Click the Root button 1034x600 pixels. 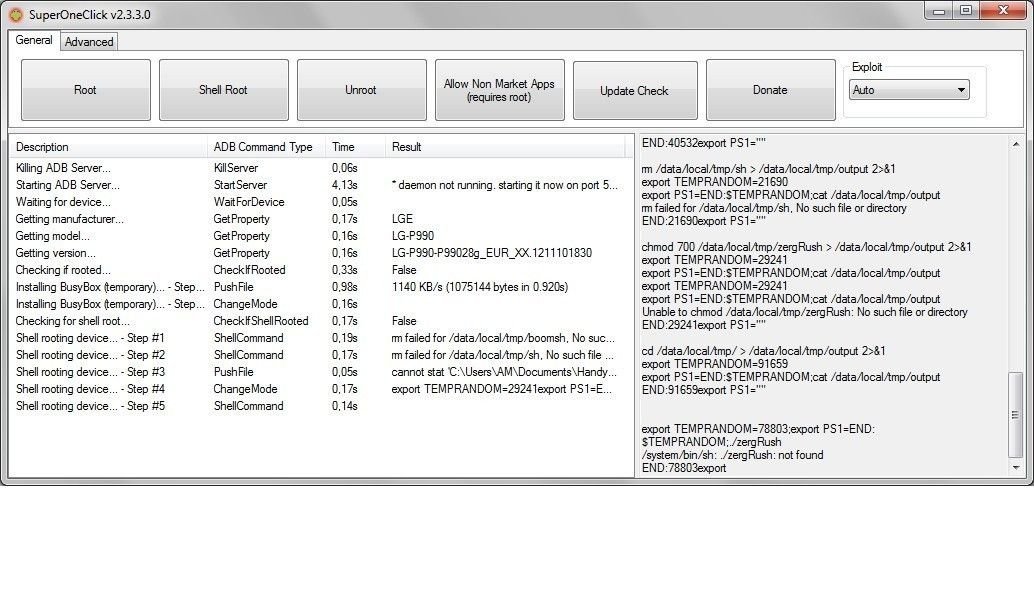(x=86, y=90)
